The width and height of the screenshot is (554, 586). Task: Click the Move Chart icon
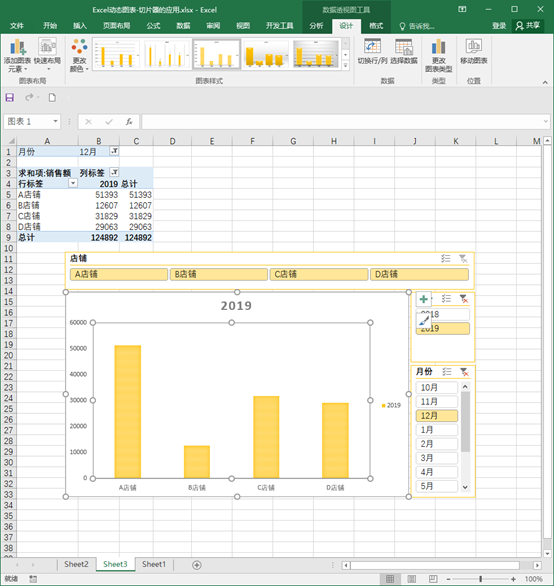474,51
